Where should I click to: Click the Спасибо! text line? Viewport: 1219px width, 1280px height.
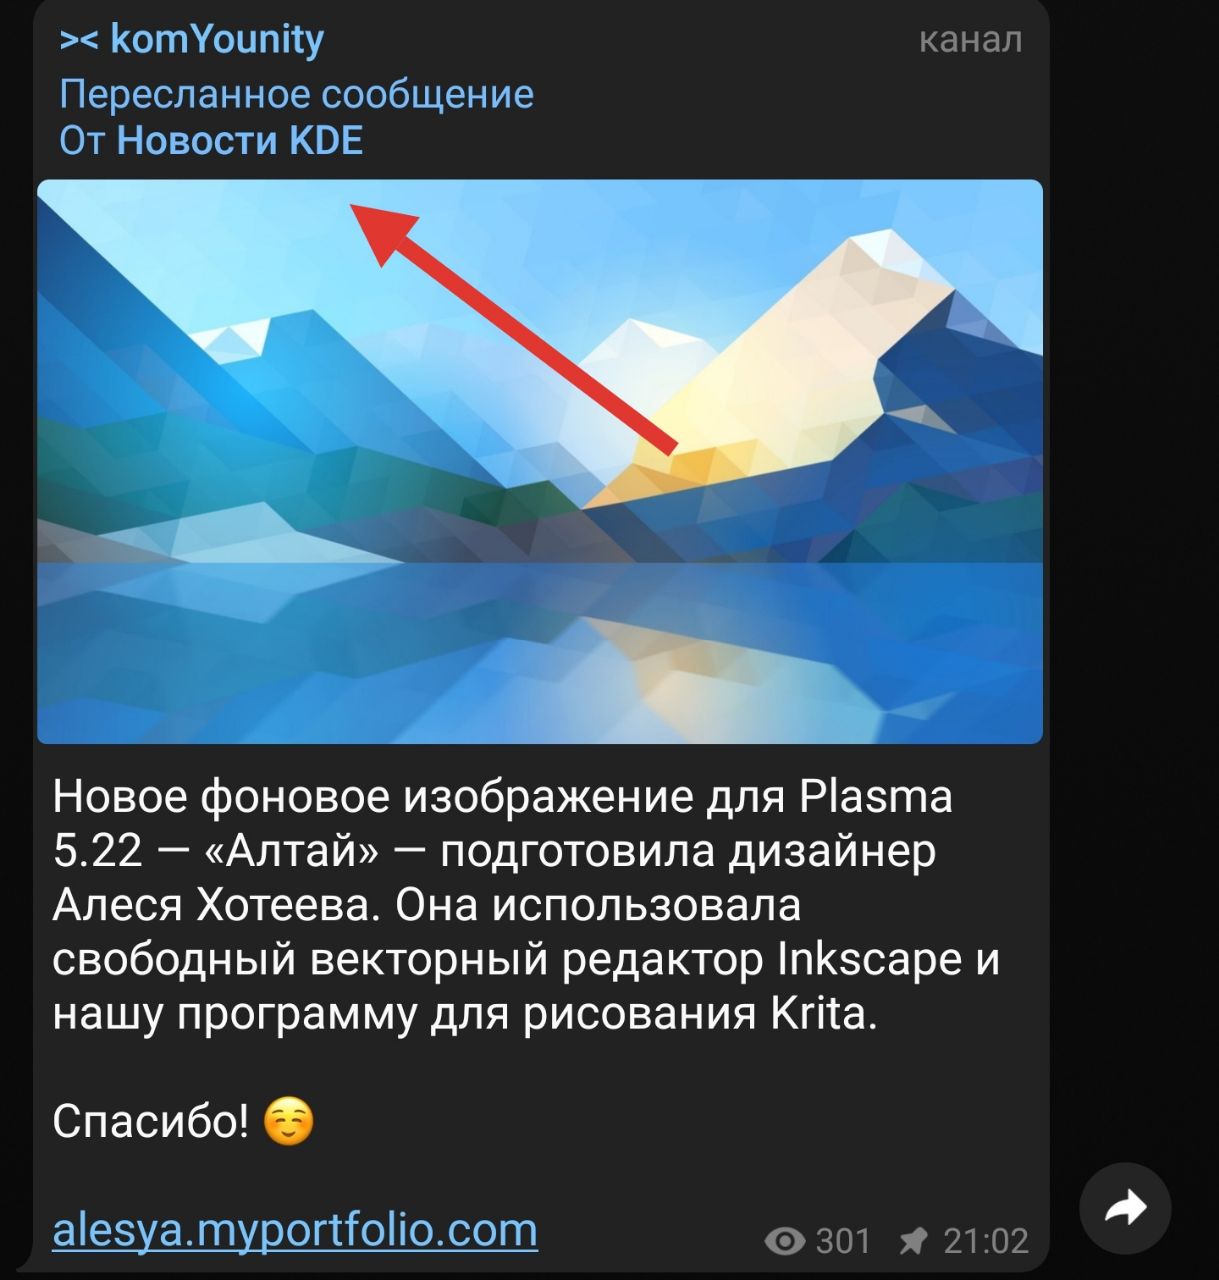(151, 1121)
